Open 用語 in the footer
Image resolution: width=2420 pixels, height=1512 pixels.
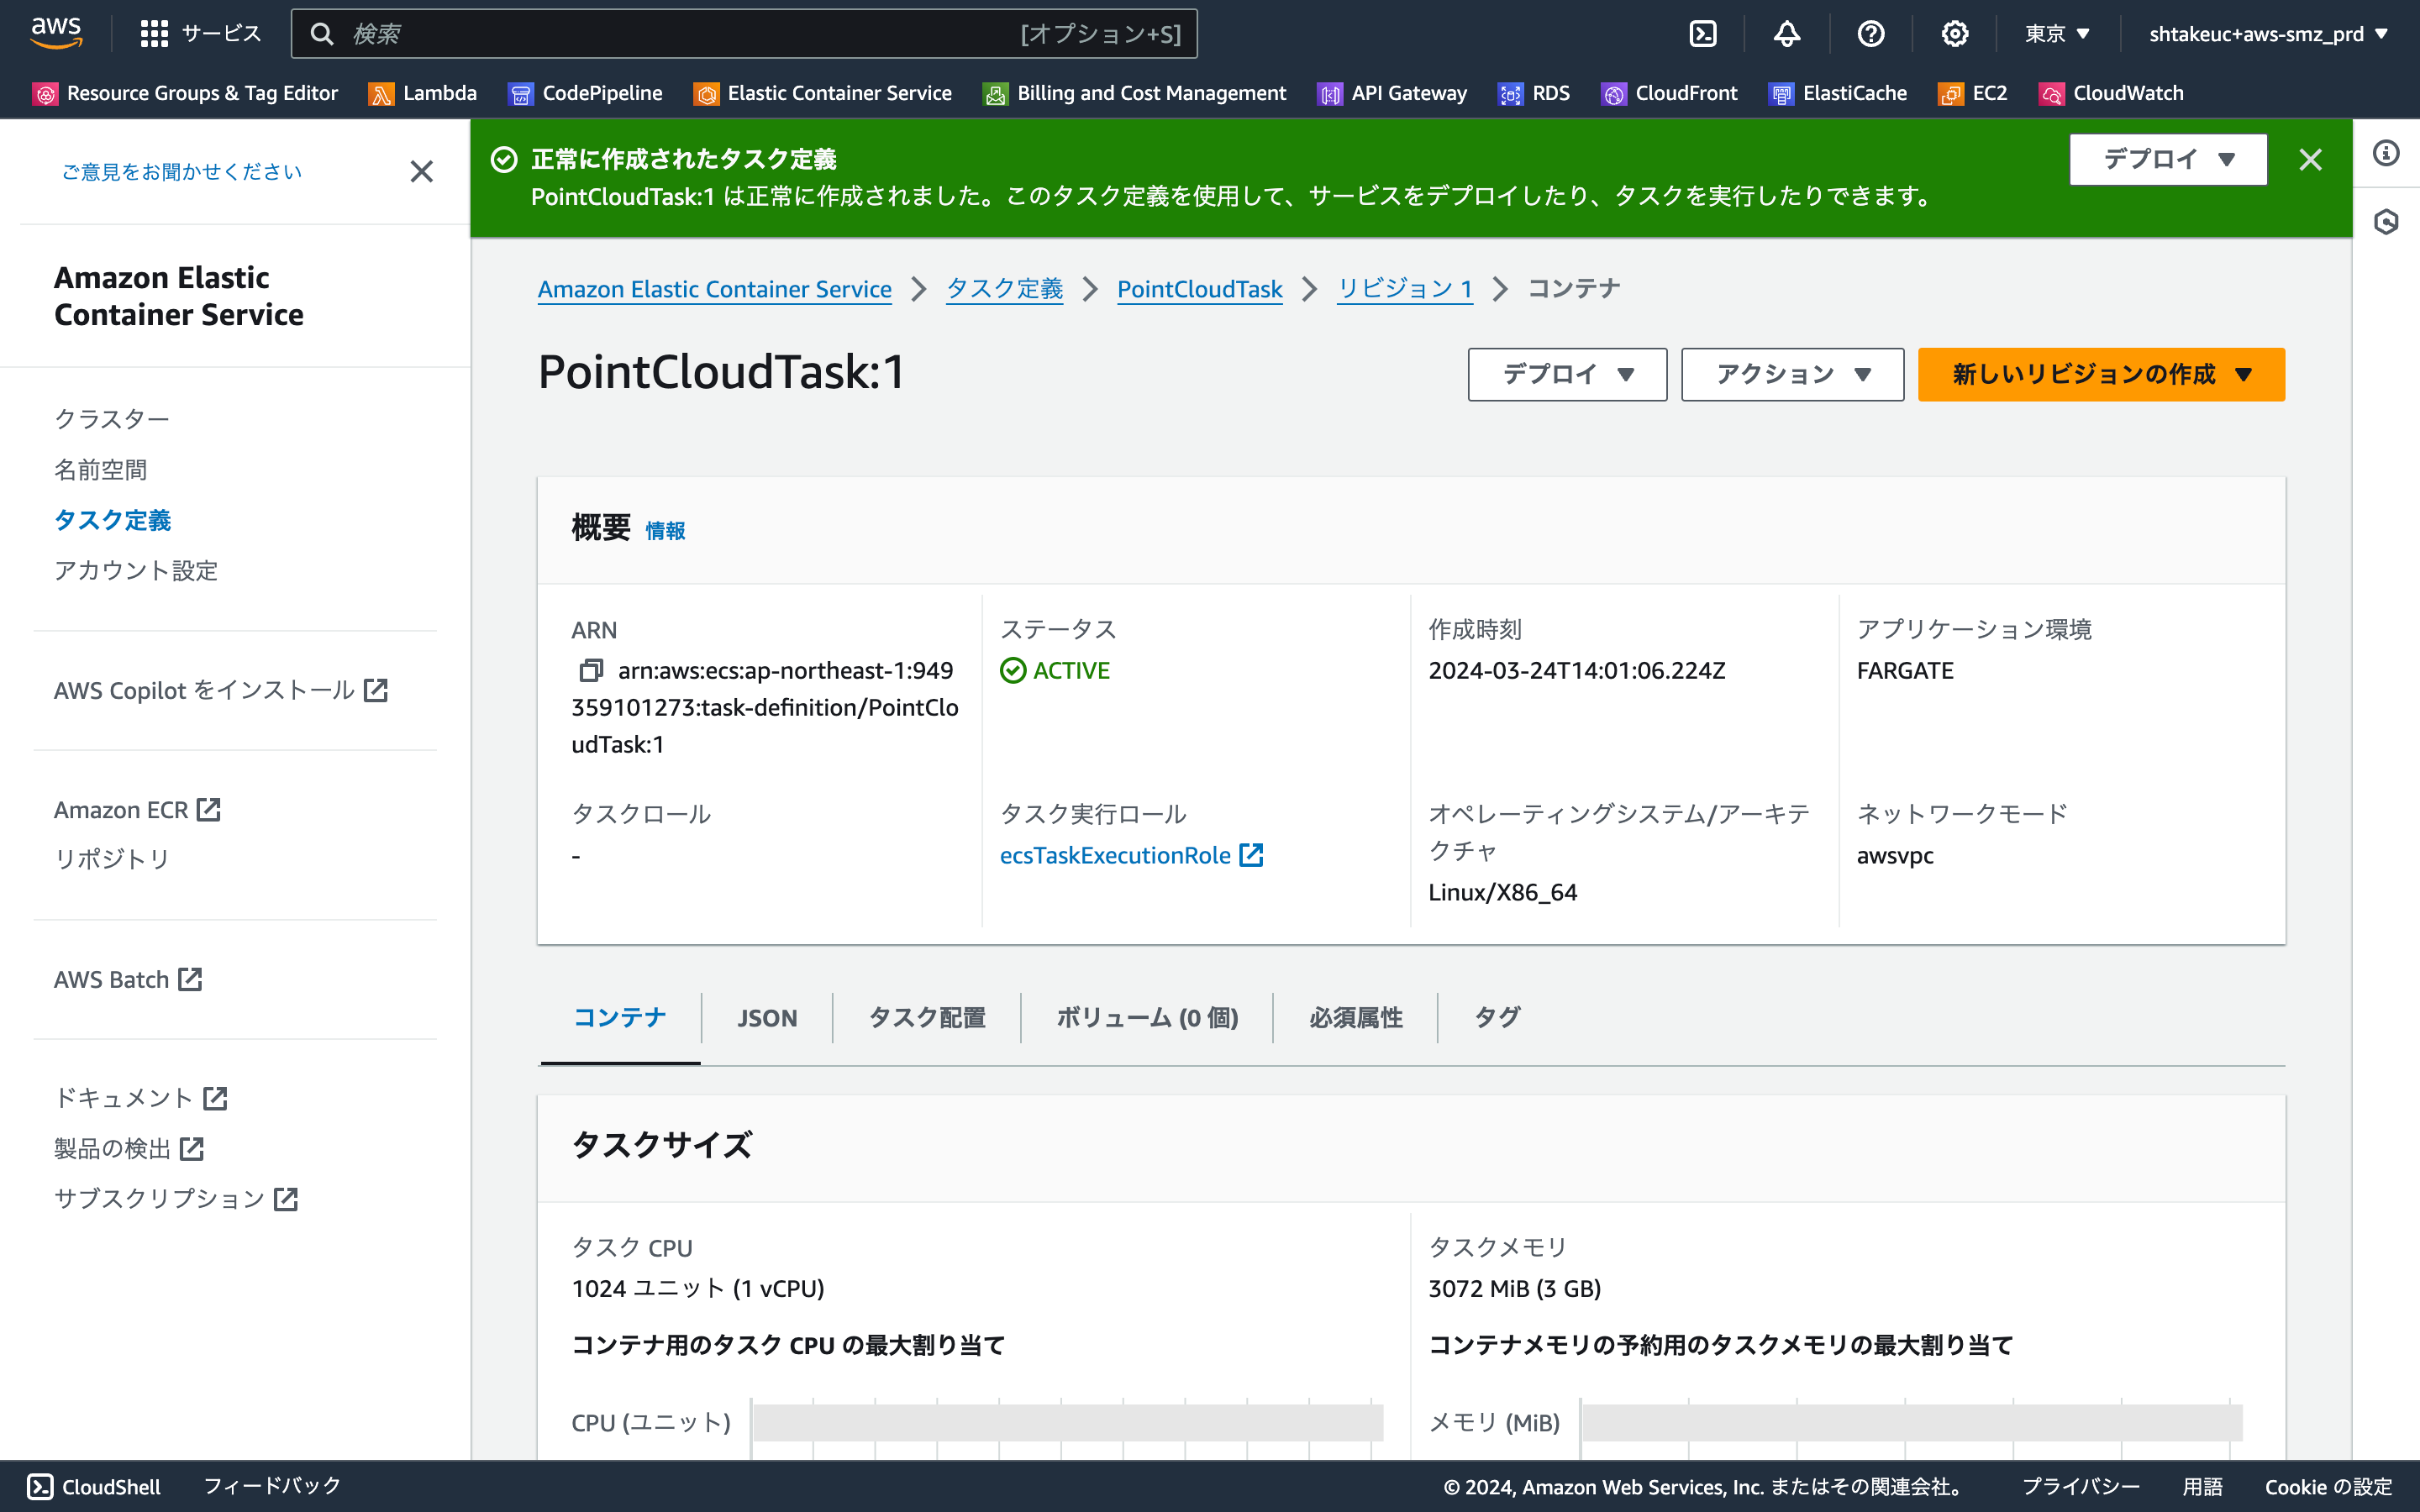point(2202,1486)
